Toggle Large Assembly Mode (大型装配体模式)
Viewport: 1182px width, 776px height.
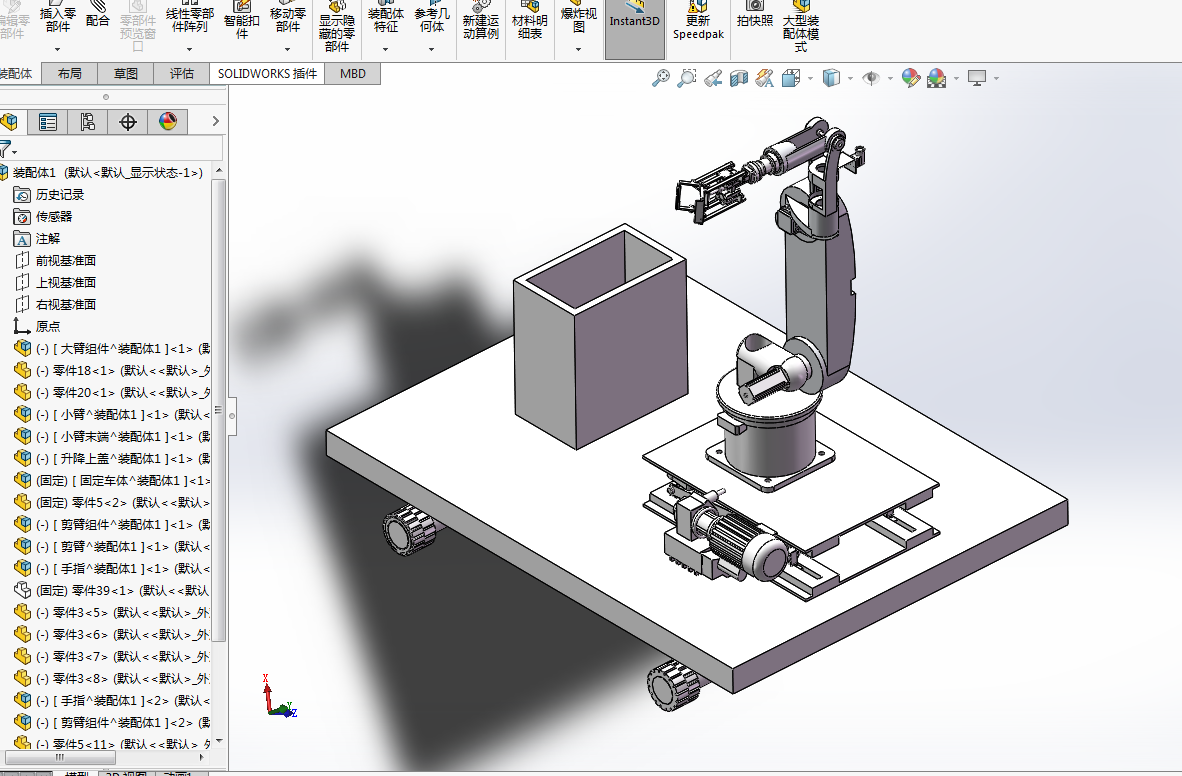[801, 27]
